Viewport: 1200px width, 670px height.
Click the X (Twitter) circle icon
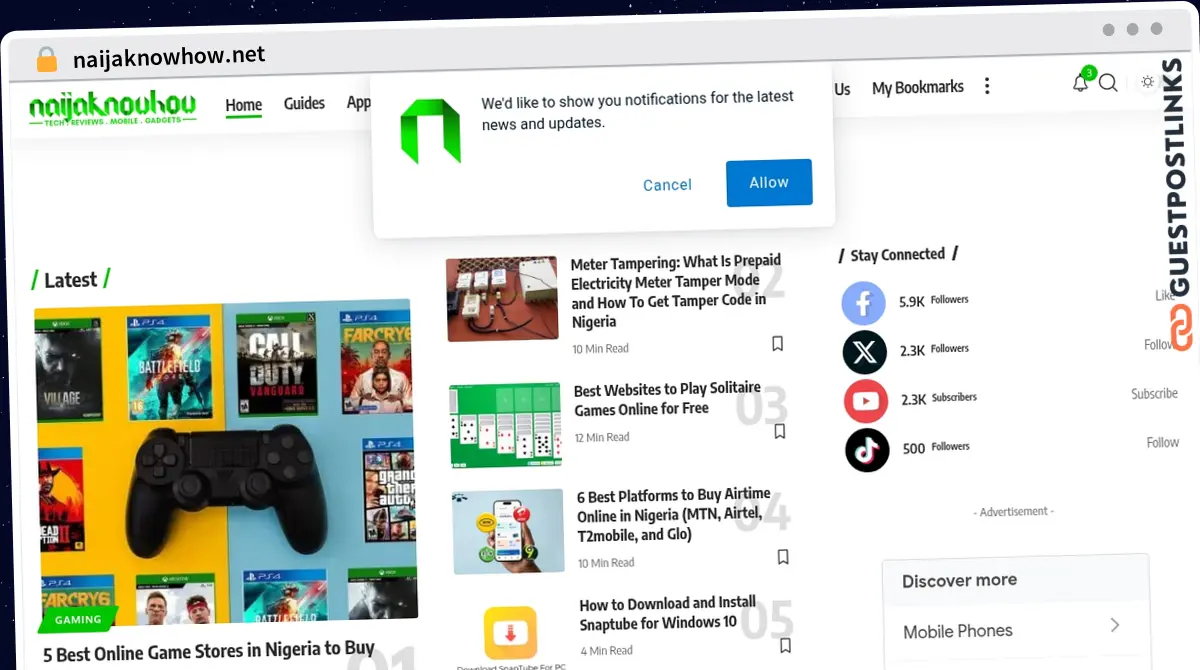pos(865,352)
